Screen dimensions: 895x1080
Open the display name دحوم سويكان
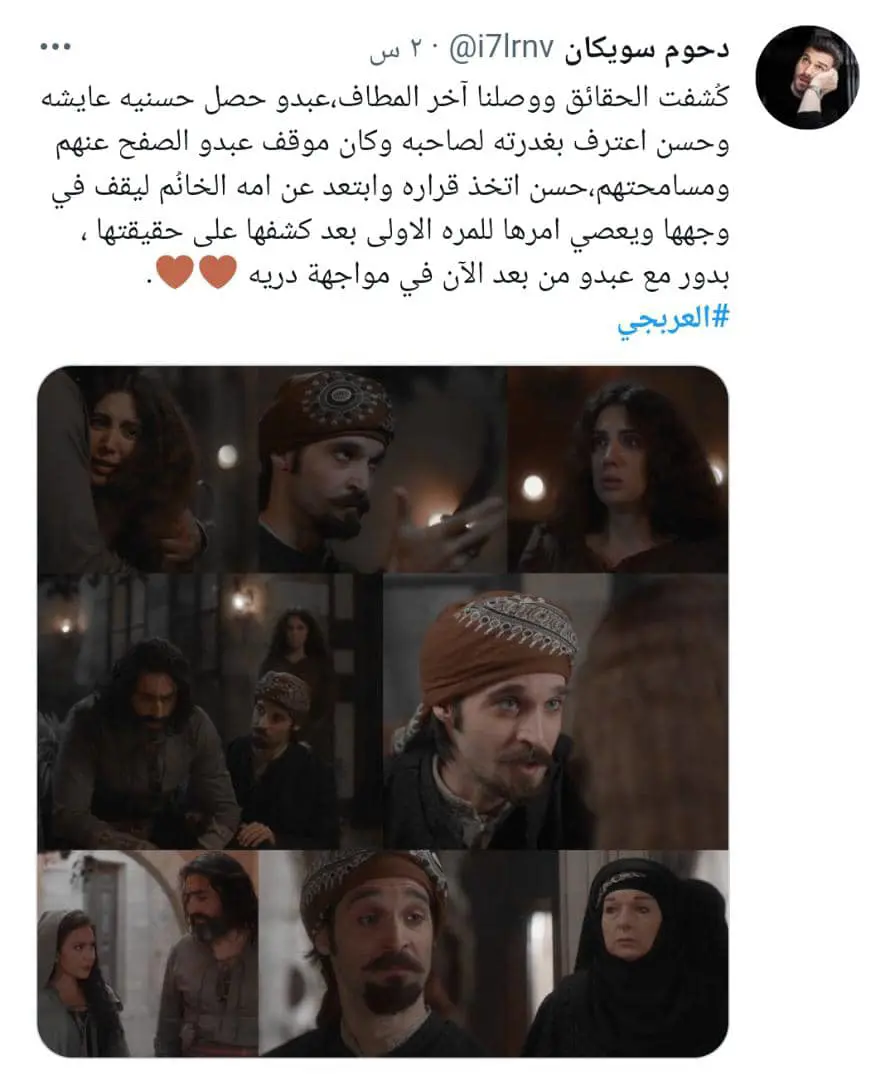pyautogui.click(x=646, y=50)
